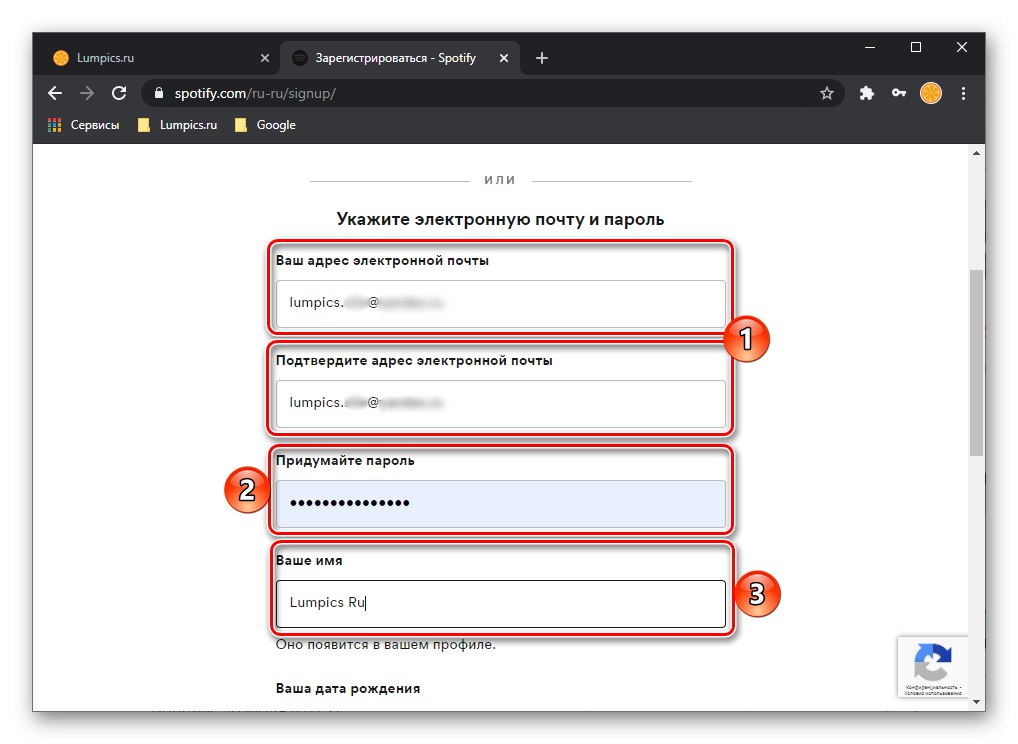This screenshot has width=1018, height=744.
Task: Click the site security padlock icon
Action: tap(158, 93)
